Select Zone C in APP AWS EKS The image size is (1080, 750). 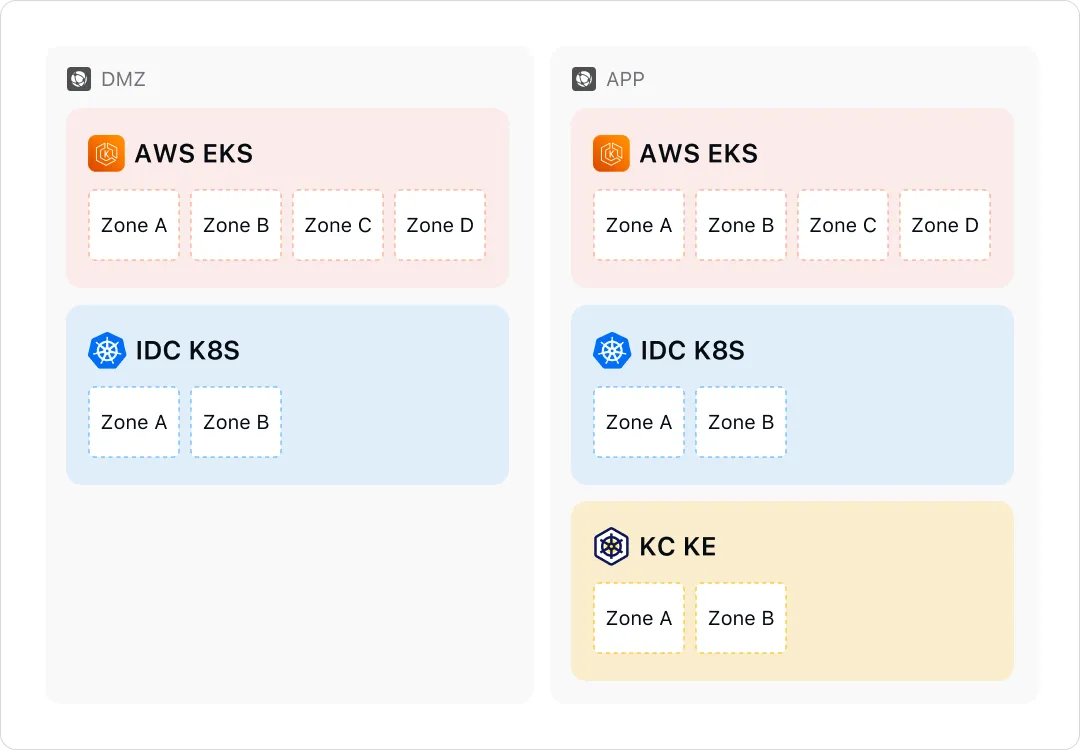click(842, 225)
